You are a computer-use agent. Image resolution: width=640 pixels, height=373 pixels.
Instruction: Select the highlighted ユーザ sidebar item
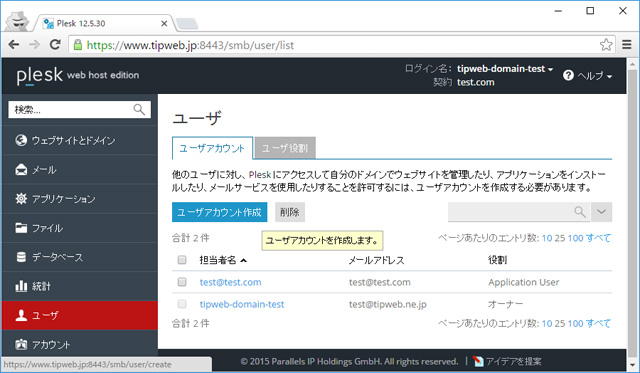click(x=80, y=315)
